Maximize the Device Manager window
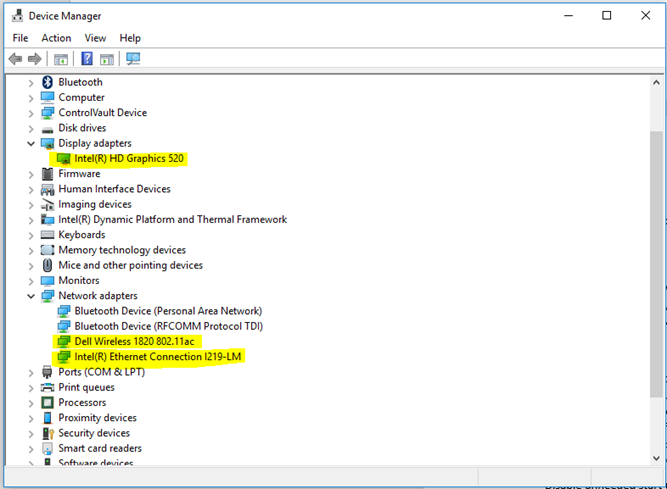The width and height of the screenshot is (667, 489). pos(607,16)
